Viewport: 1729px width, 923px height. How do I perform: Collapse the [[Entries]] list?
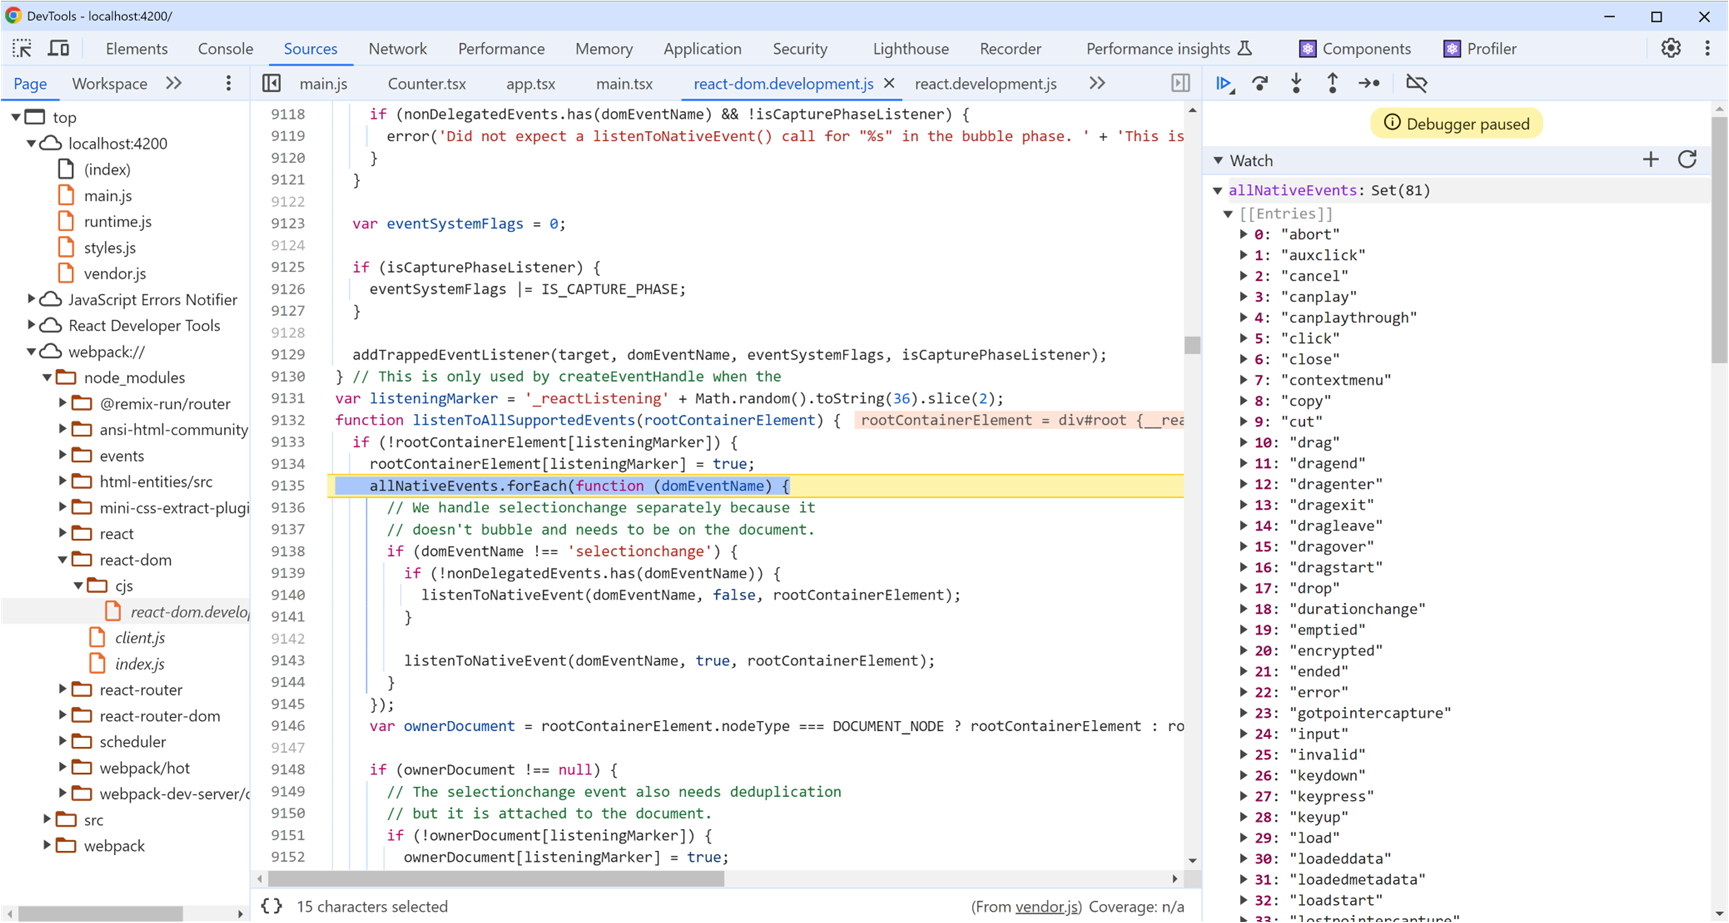1229,213
